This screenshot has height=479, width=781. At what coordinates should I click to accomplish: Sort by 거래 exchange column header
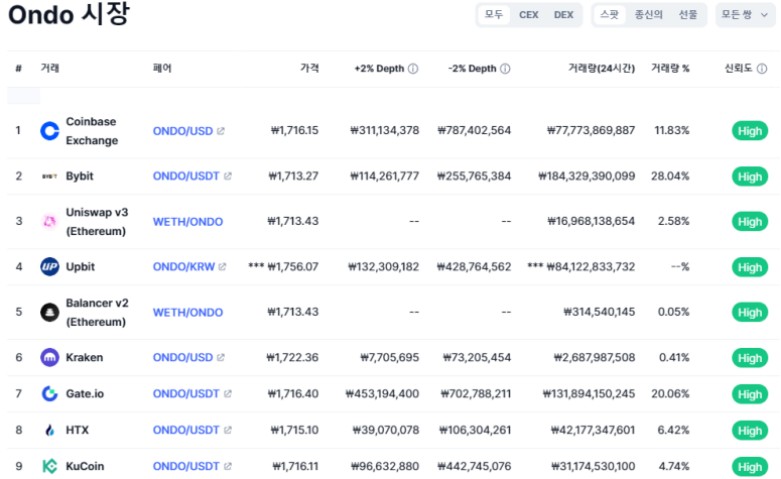click(x=50, y=68)
